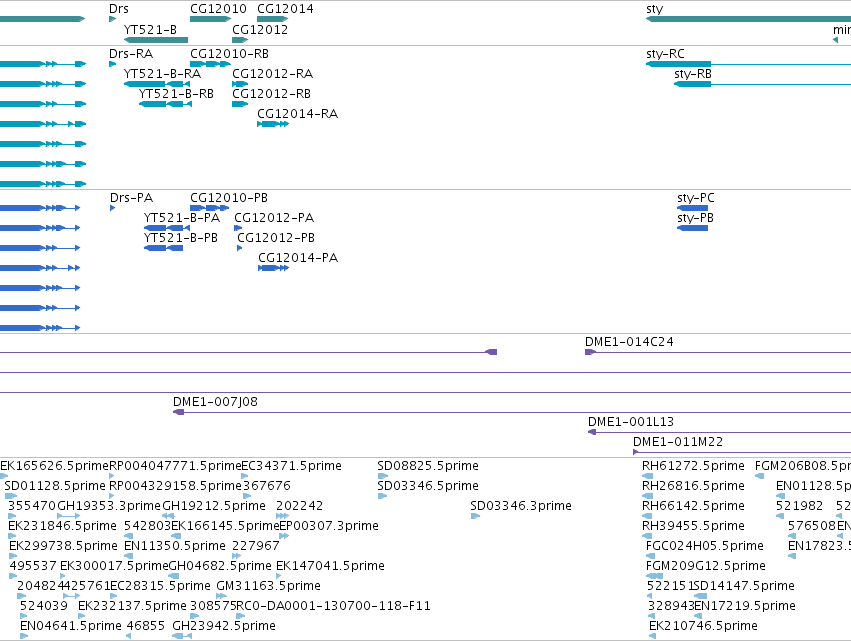The height and width of the screenshot is (641, 851).
Task: Select the SD03346.3prime EST label
Action: (x=521, y=506)
